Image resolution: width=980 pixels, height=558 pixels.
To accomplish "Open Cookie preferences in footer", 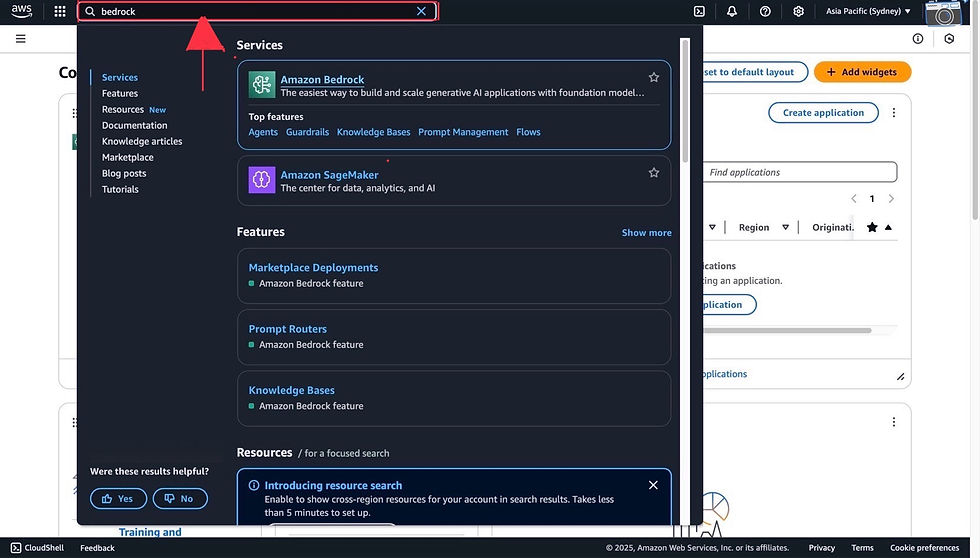I will (924, 548).
